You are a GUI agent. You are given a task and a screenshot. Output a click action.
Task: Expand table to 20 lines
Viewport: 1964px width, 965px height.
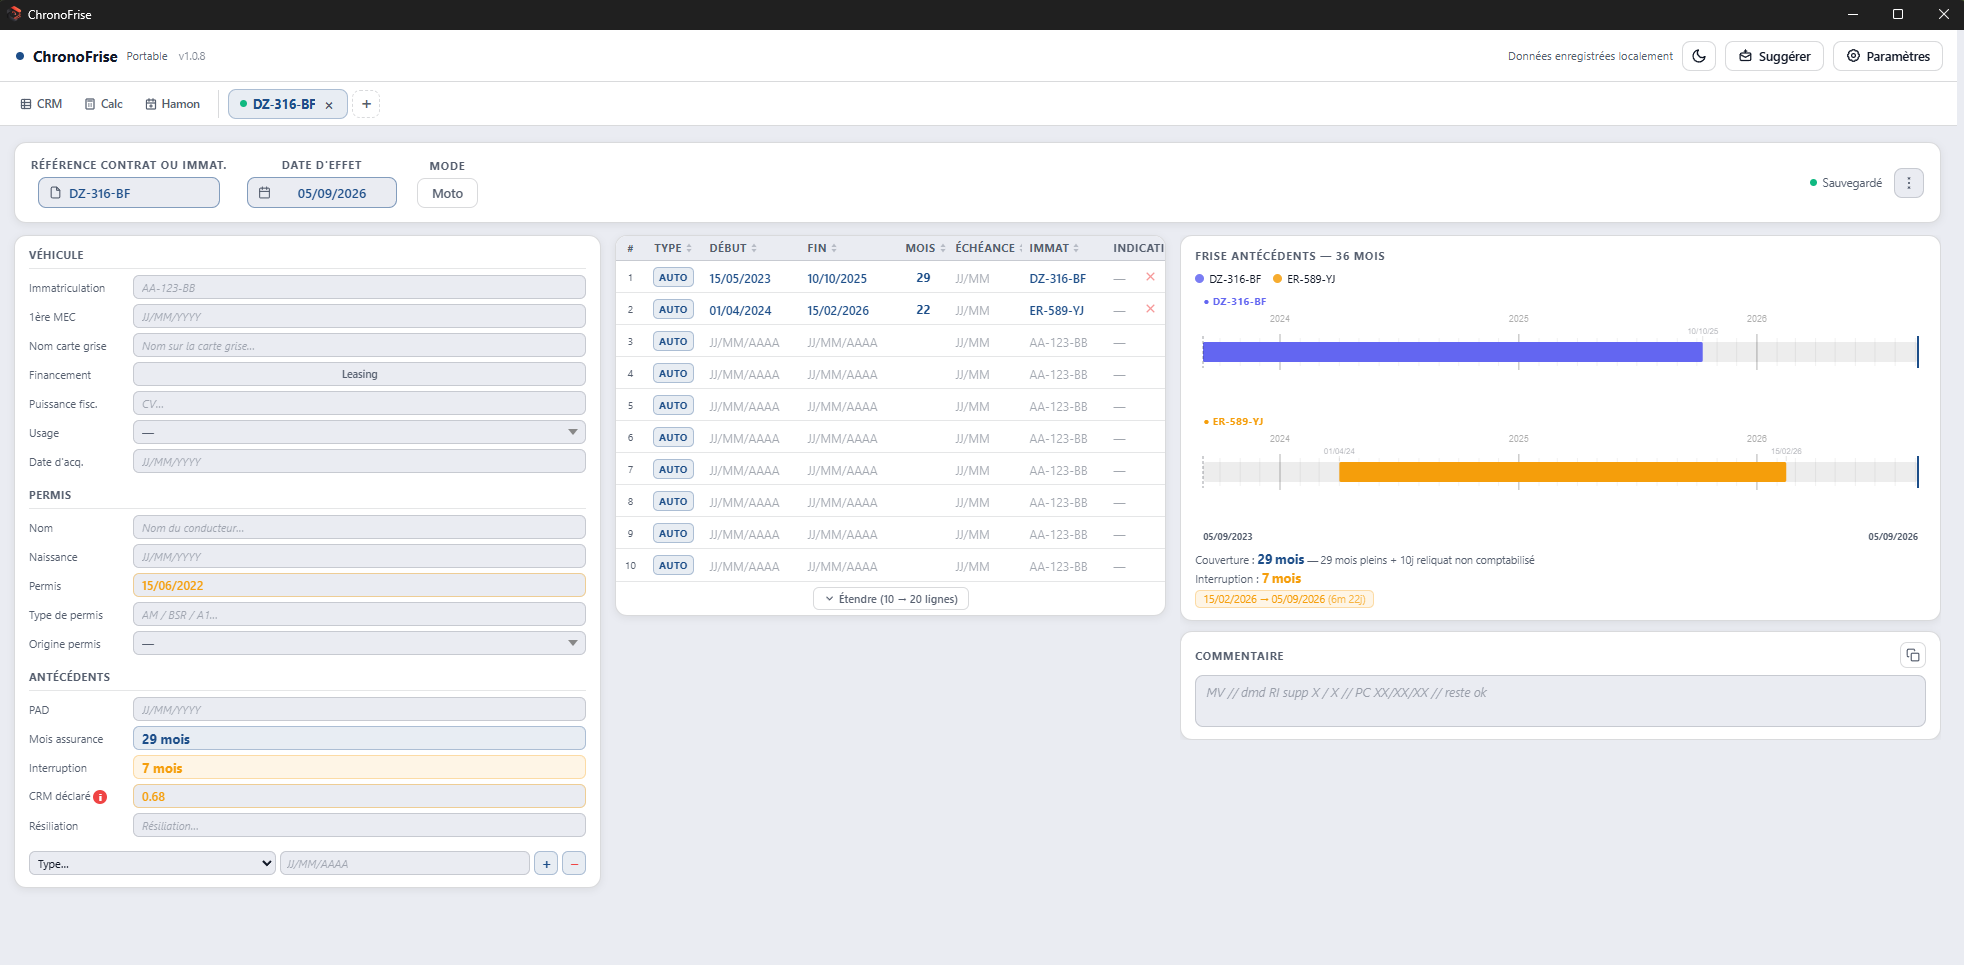point(891,599)
